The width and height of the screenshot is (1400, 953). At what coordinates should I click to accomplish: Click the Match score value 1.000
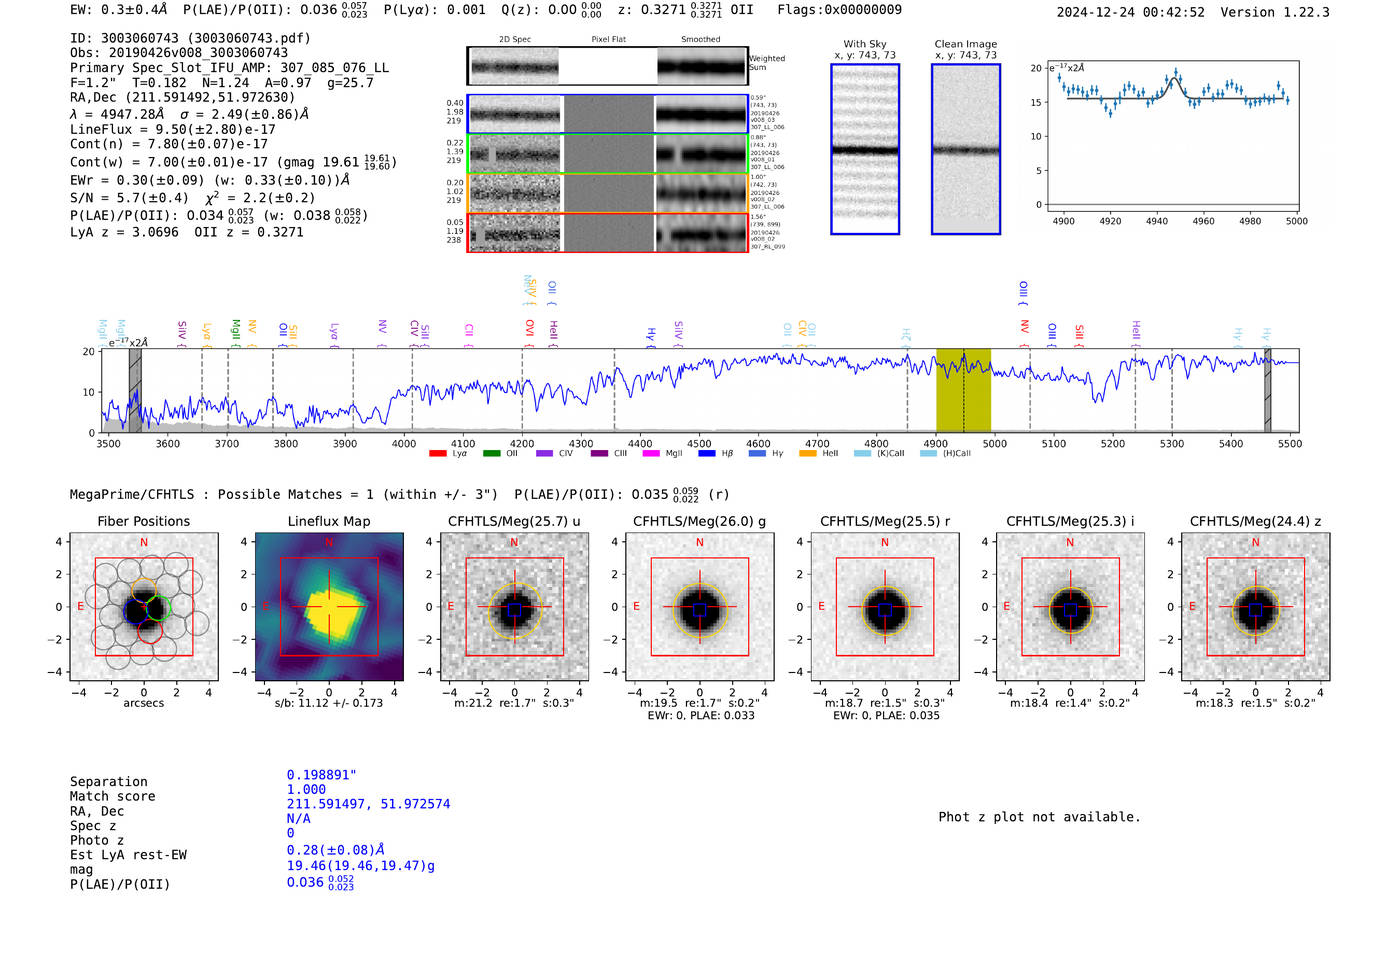click(x=306, y=789)
